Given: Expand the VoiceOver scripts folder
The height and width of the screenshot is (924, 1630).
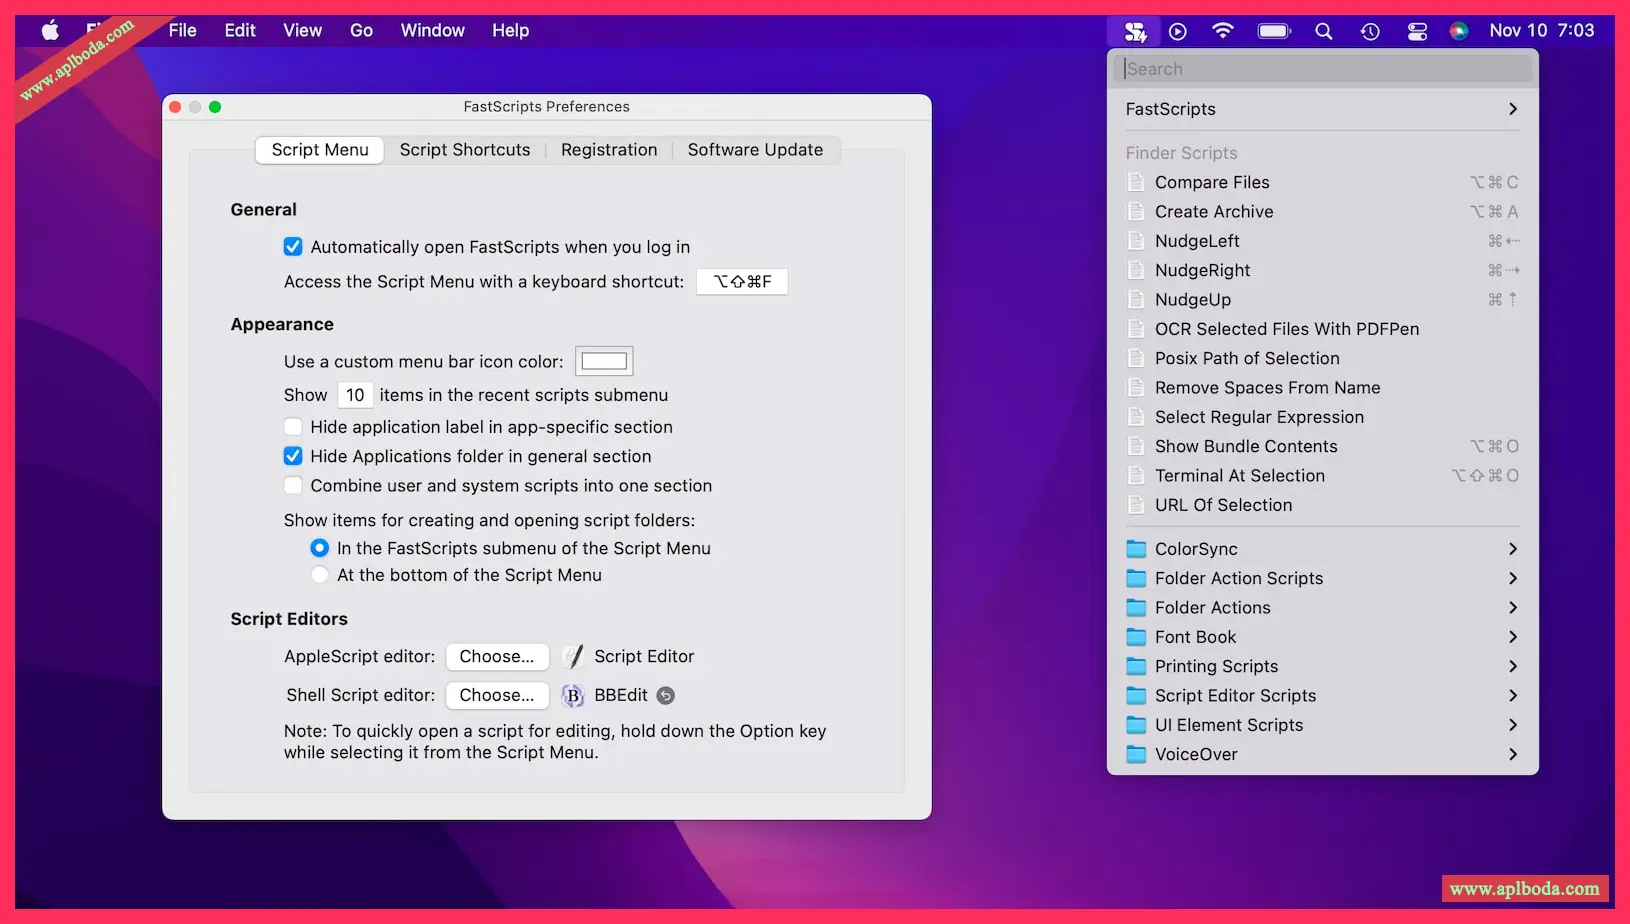Looking at the screenshot, I should (x=1321, y=754).
